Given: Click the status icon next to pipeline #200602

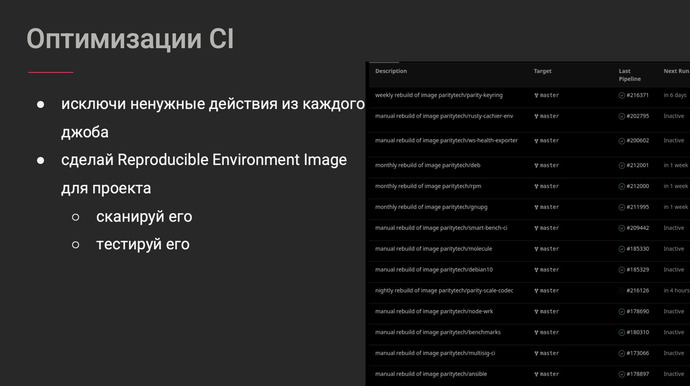Looking at the screenshot, I should coord(621,141).
